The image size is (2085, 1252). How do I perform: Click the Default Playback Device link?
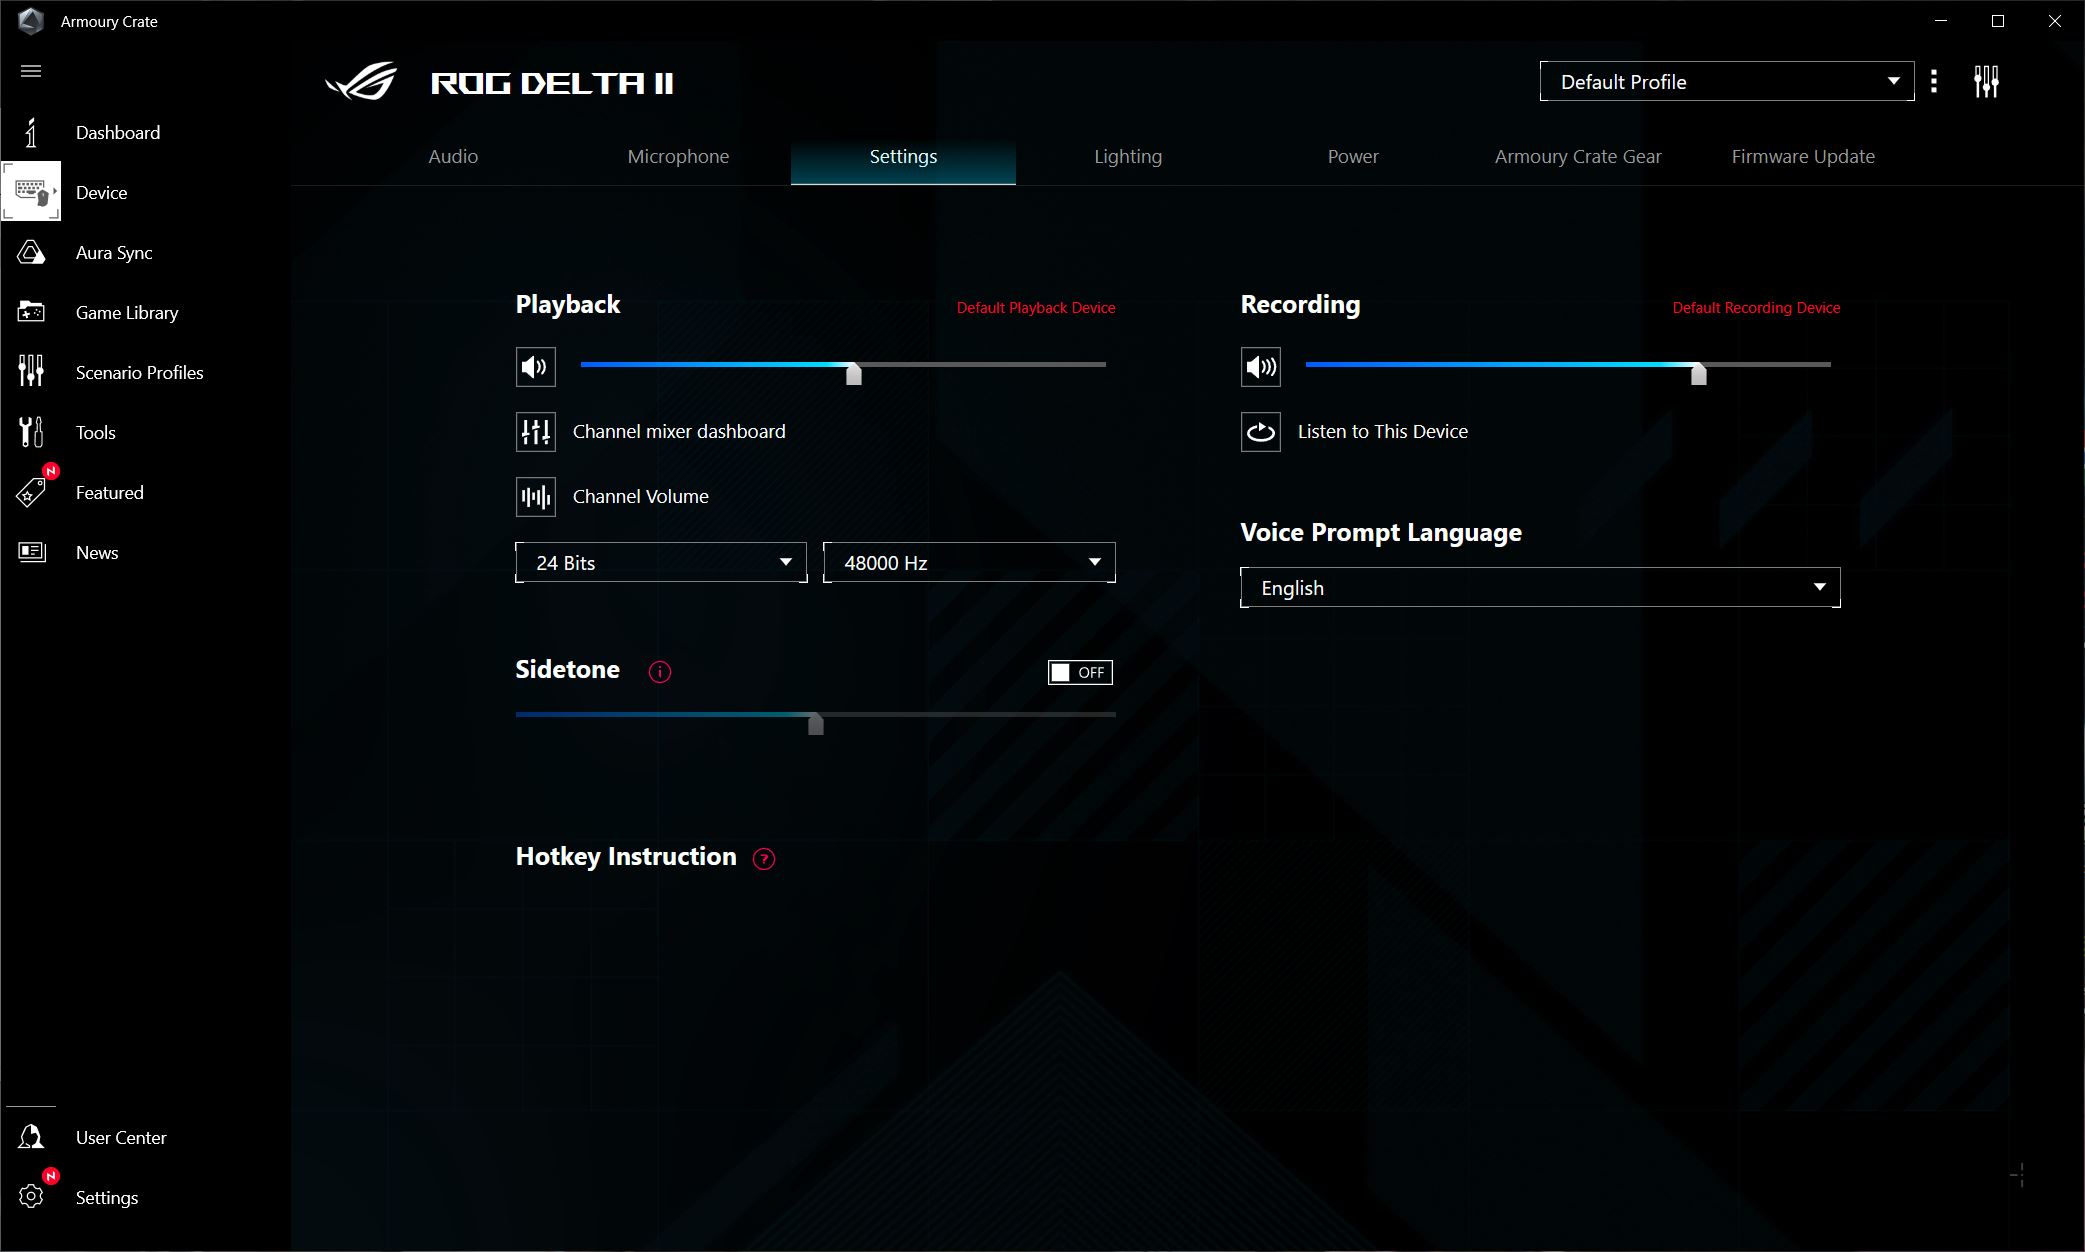(1036, 308)
